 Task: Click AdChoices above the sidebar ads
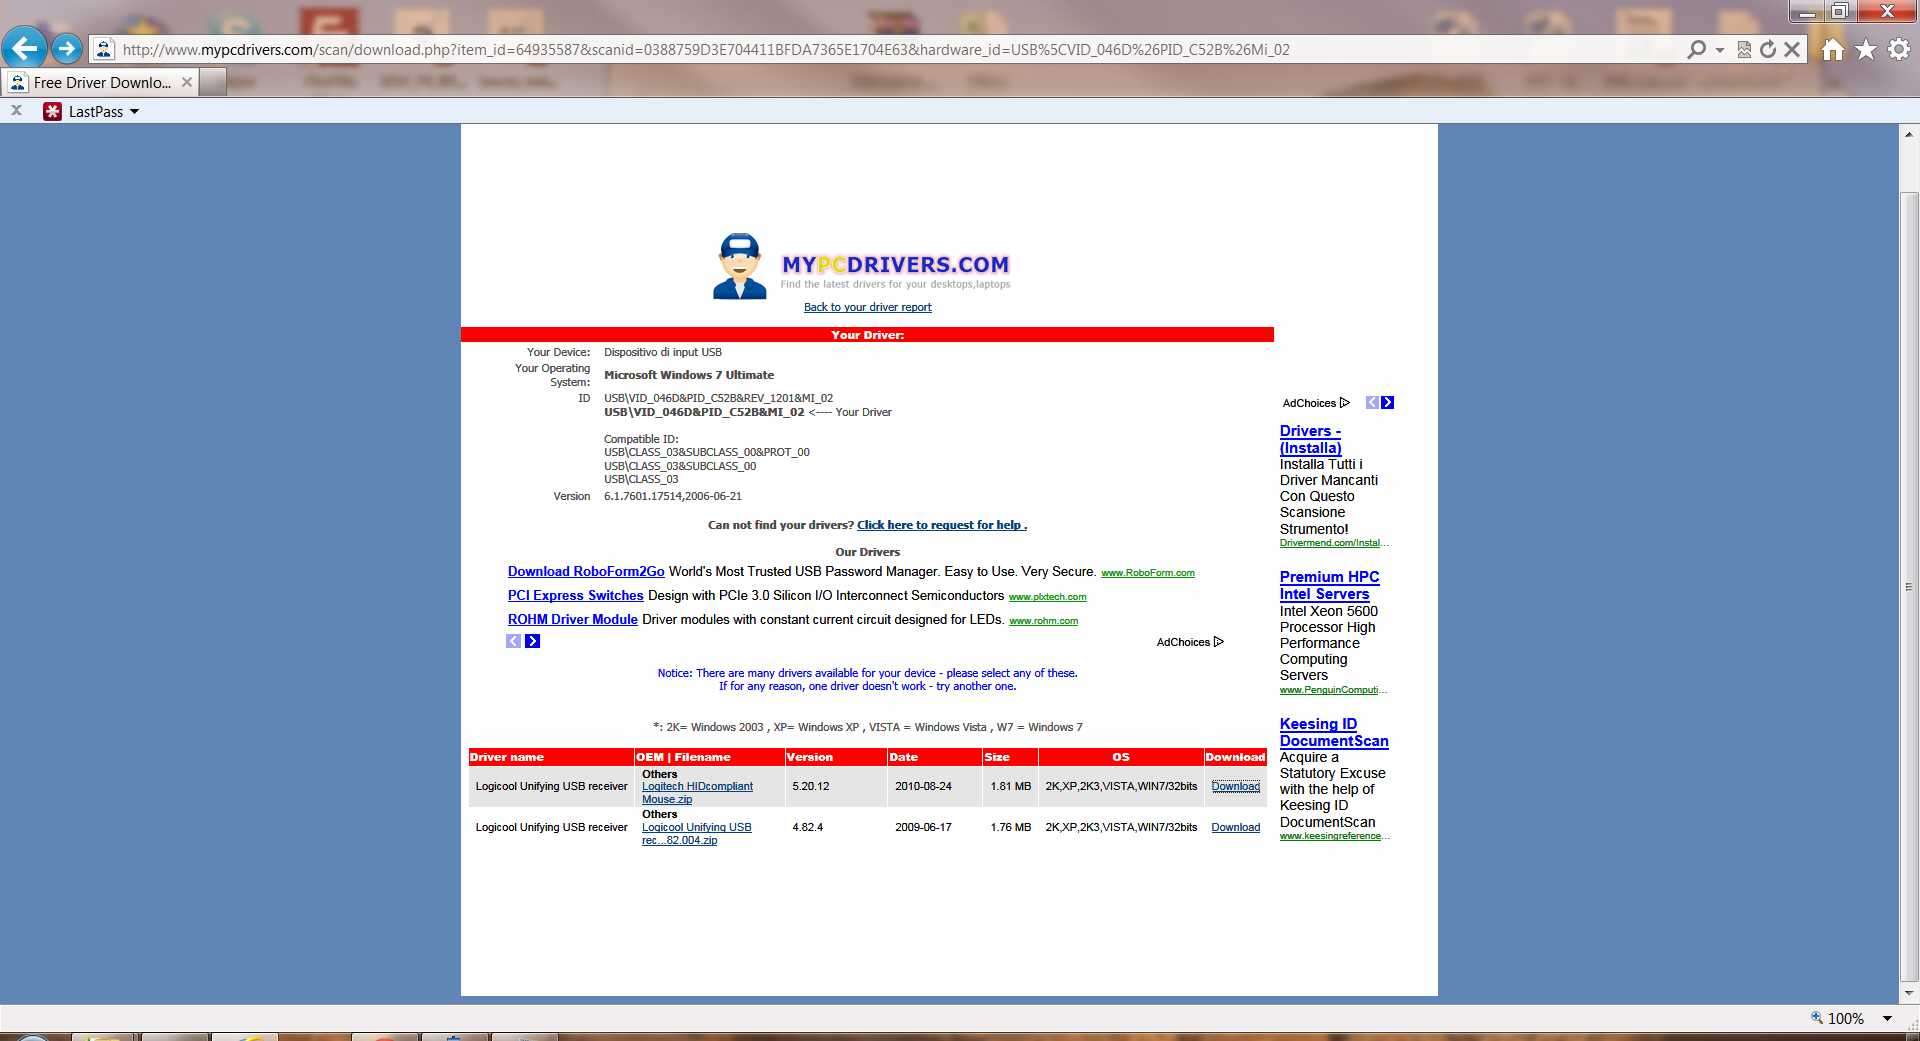coord(1316,403)
